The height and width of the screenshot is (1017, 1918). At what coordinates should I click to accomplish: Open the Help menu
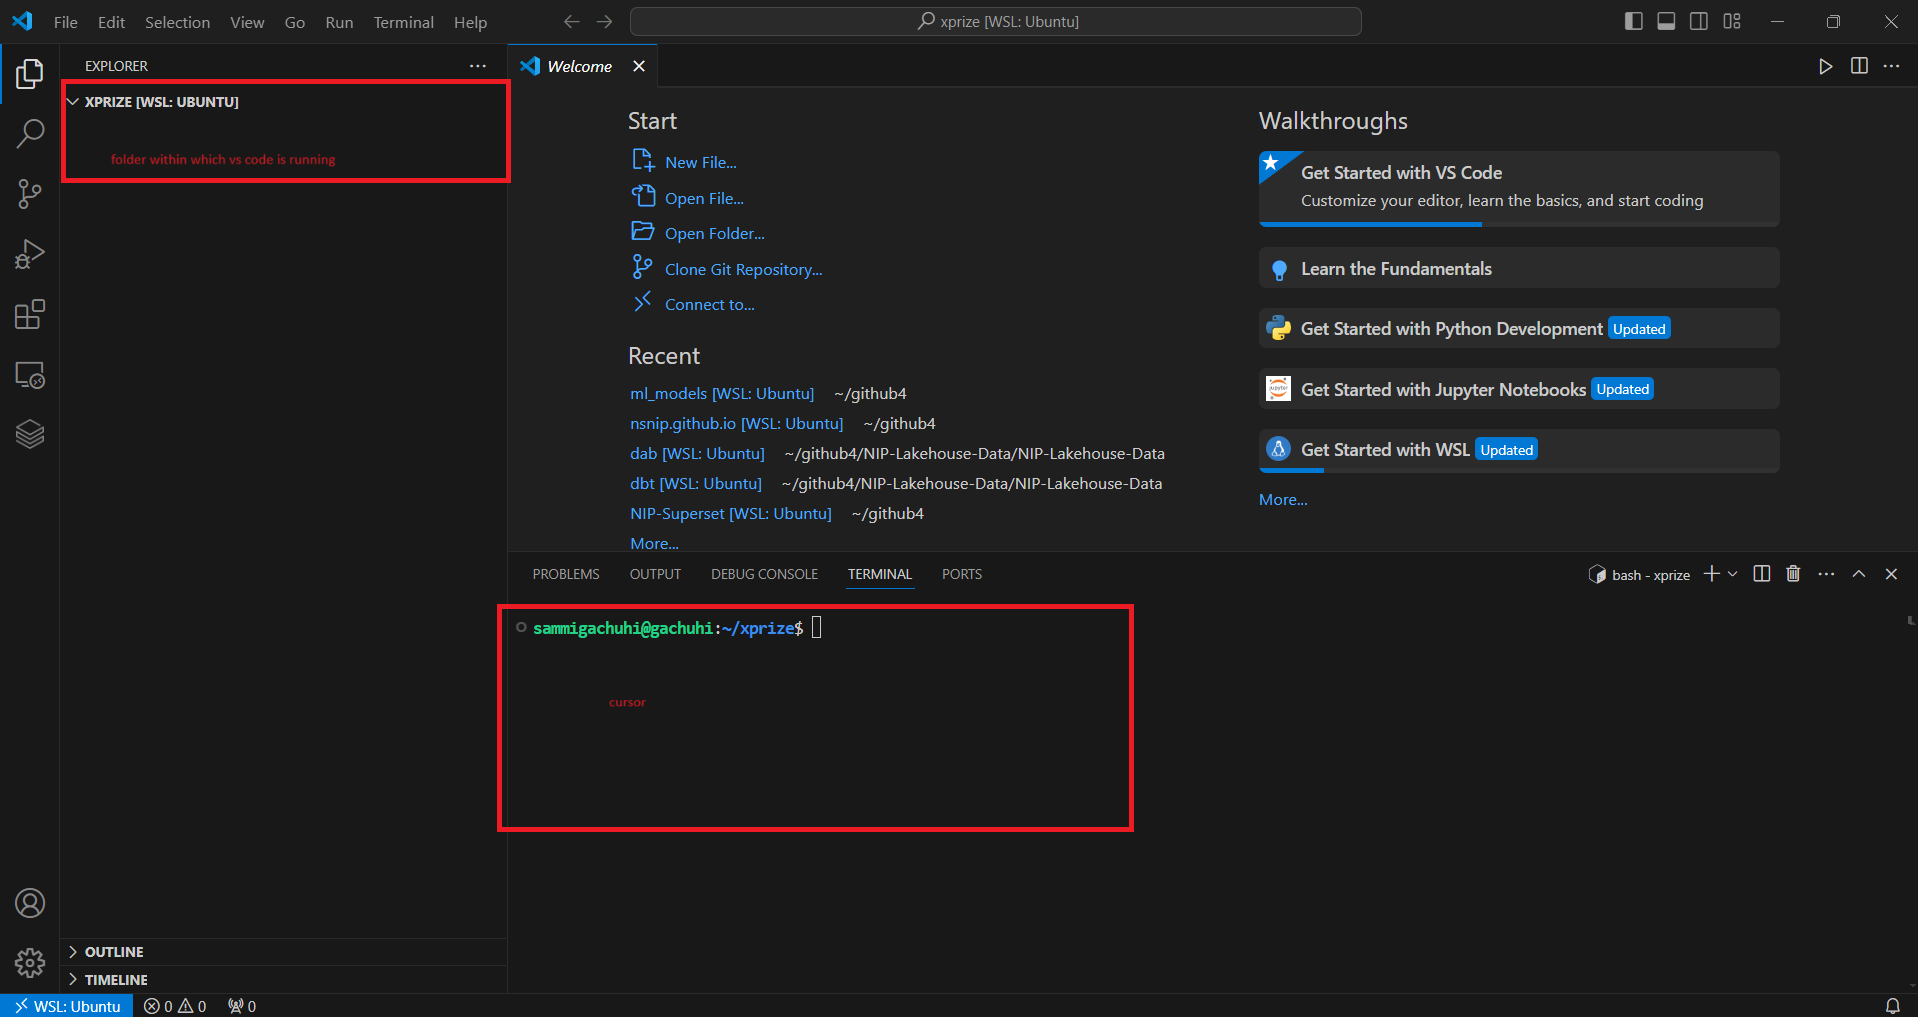click(x=470, y=22)
